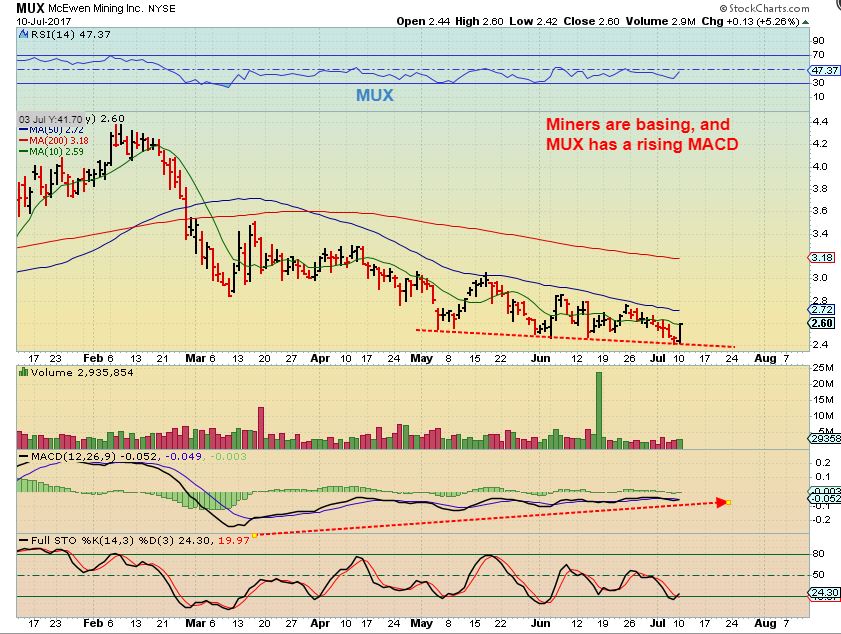Click the Volume 2.9M header value
The width and height of the screenshot is (841, 634).
660,21
